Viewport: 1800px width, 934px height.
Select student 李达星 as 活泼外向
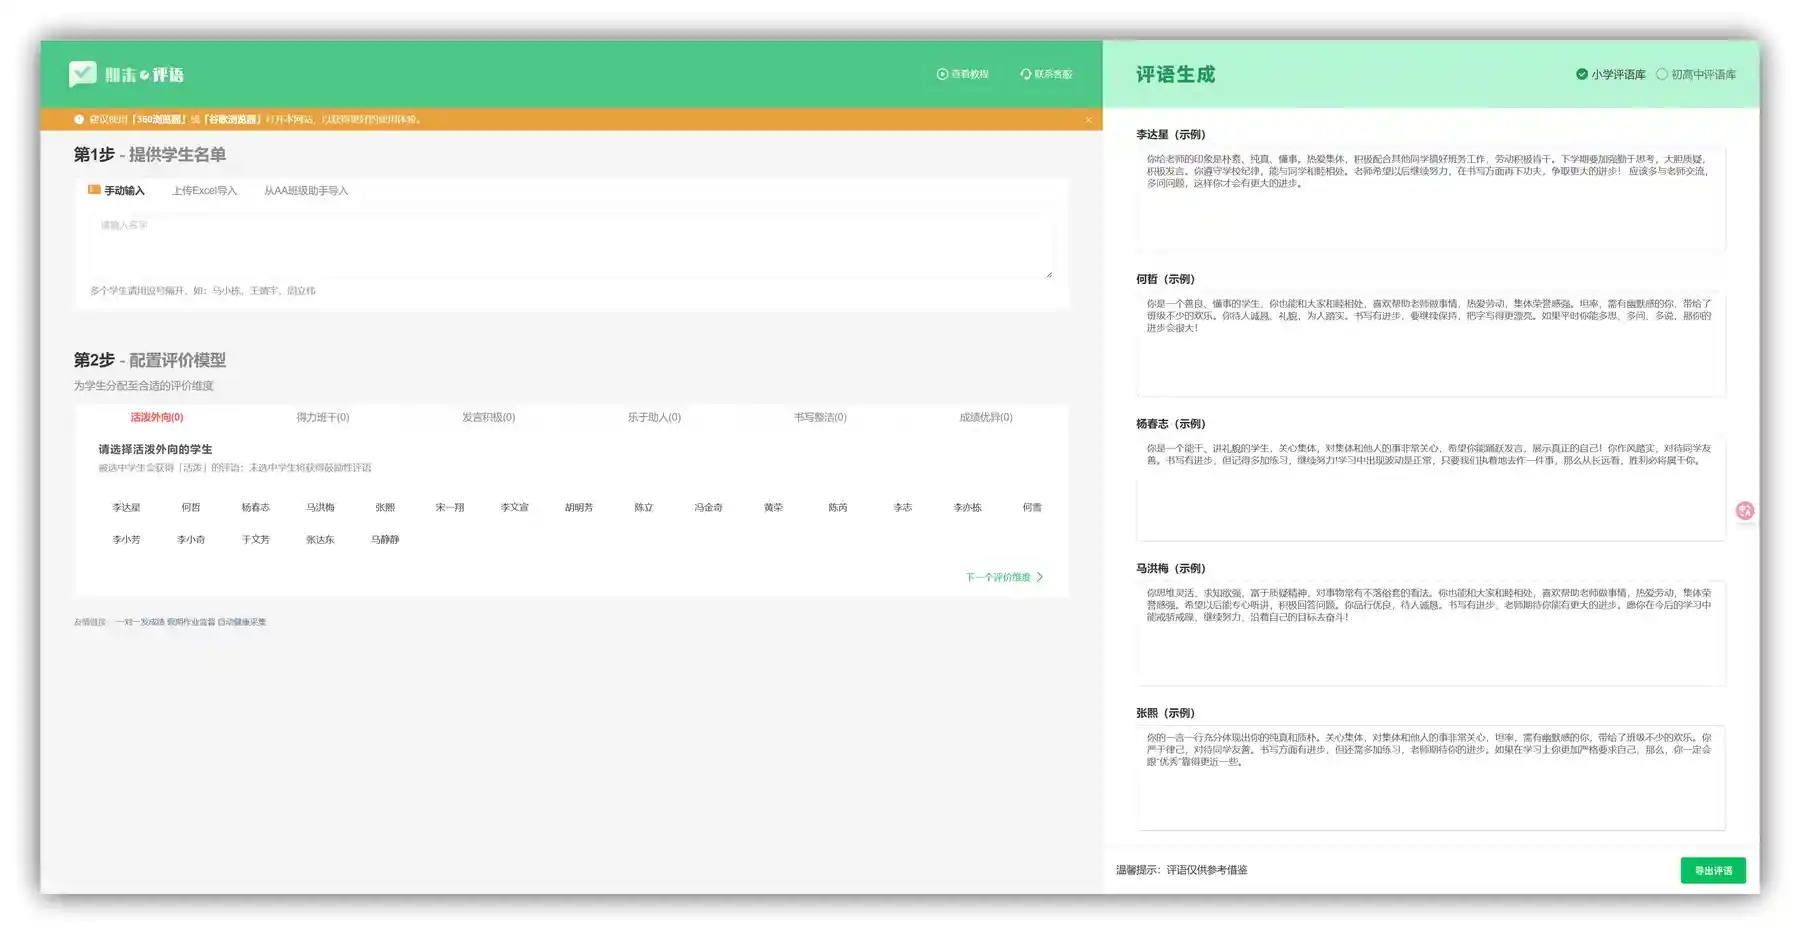click(126, 508)
